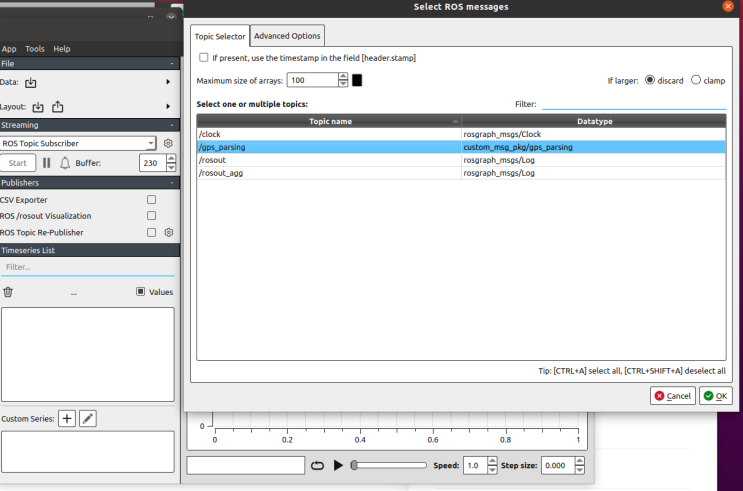Pause streaming with the pause icon
This screenshot has height=491, width=743.
click(x=46, y=163)
